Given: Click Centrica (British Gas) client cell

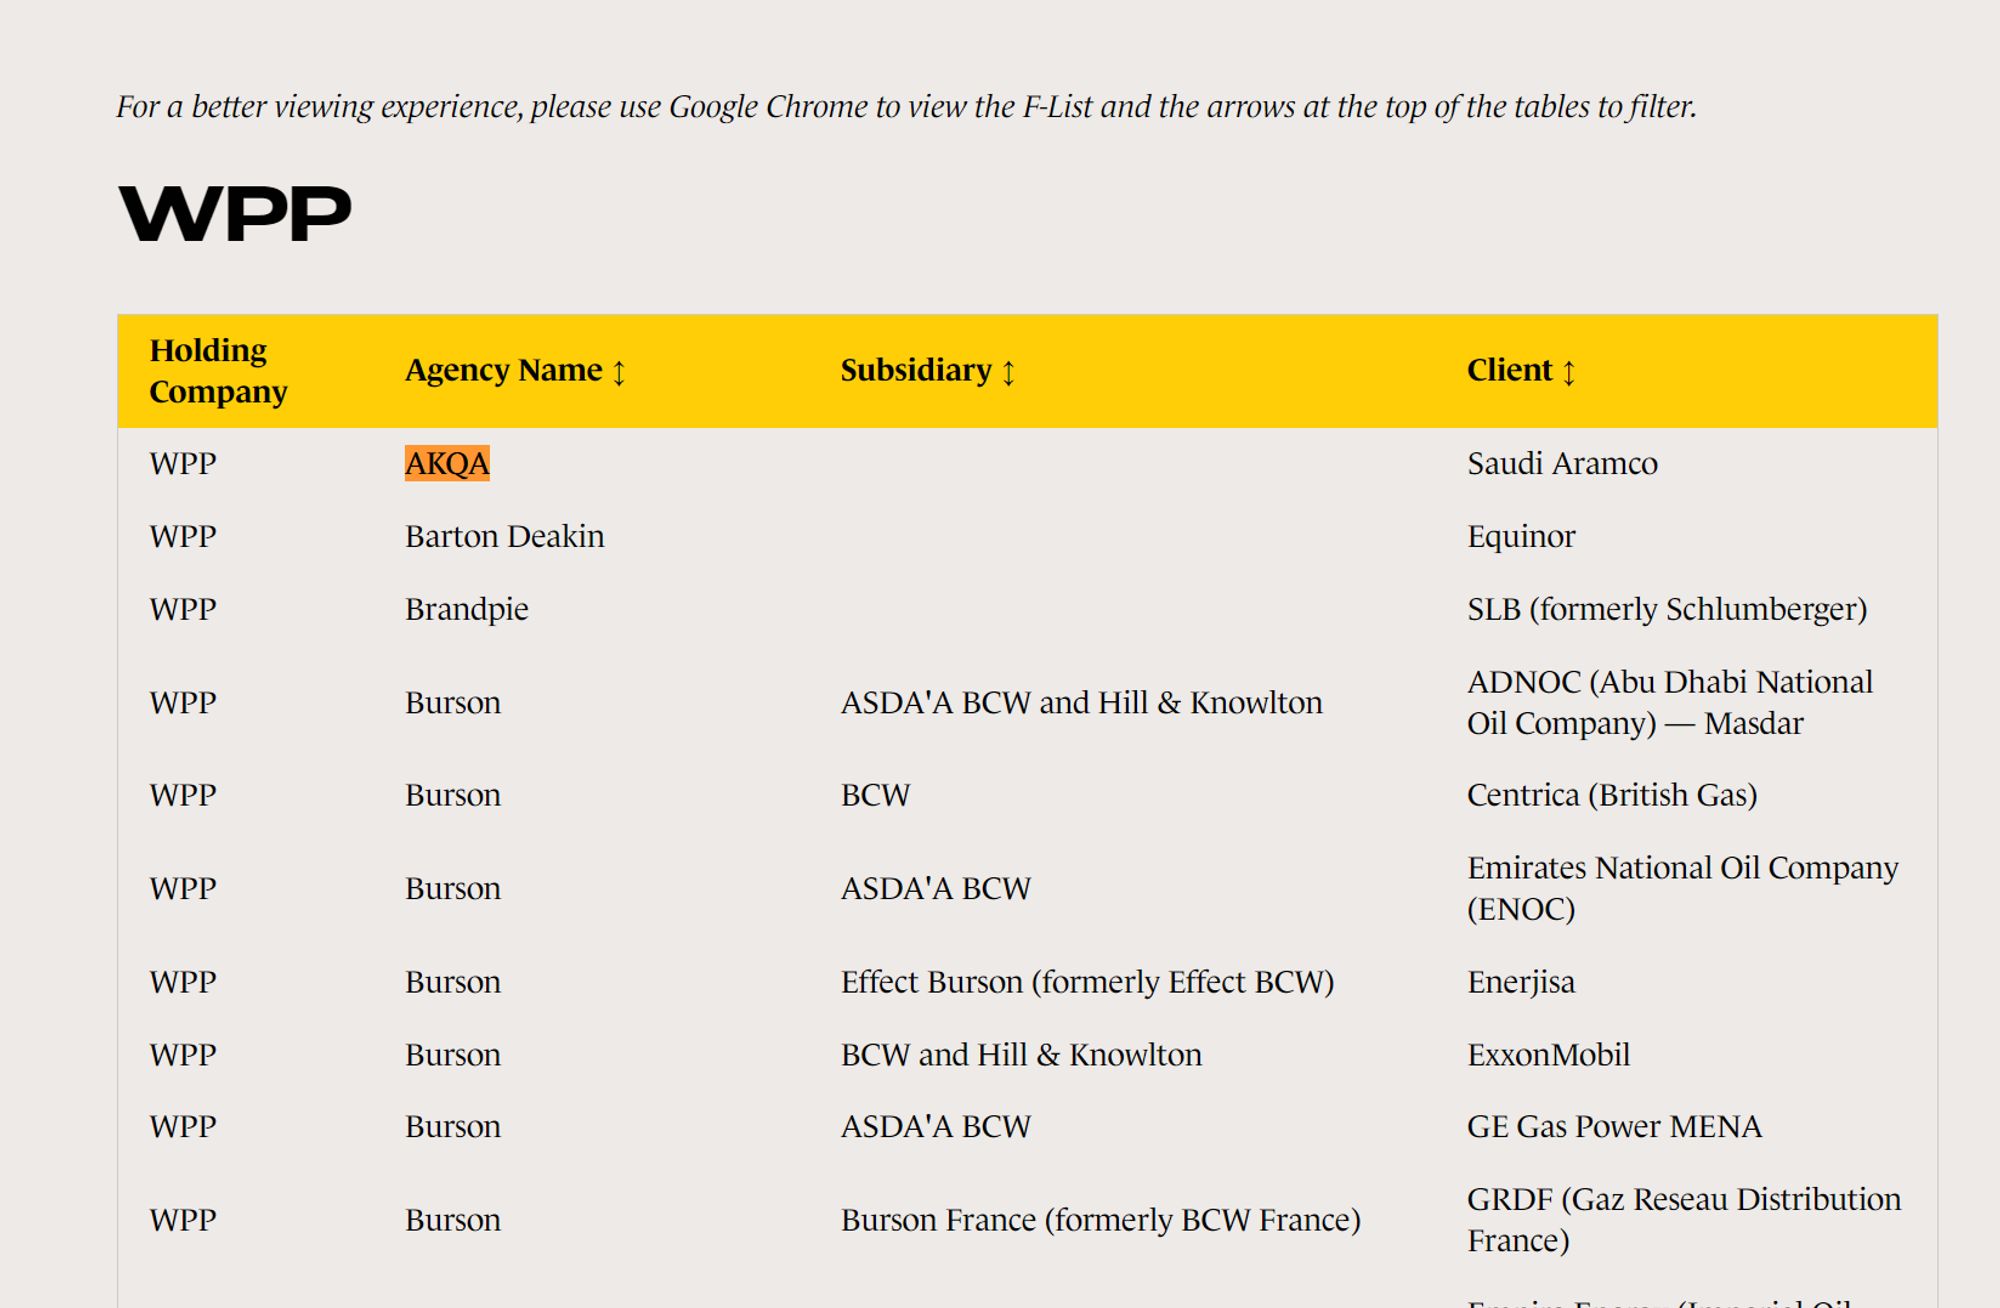Looking at the screenshot, I should pyautogui.click(x=1612, y=795).
